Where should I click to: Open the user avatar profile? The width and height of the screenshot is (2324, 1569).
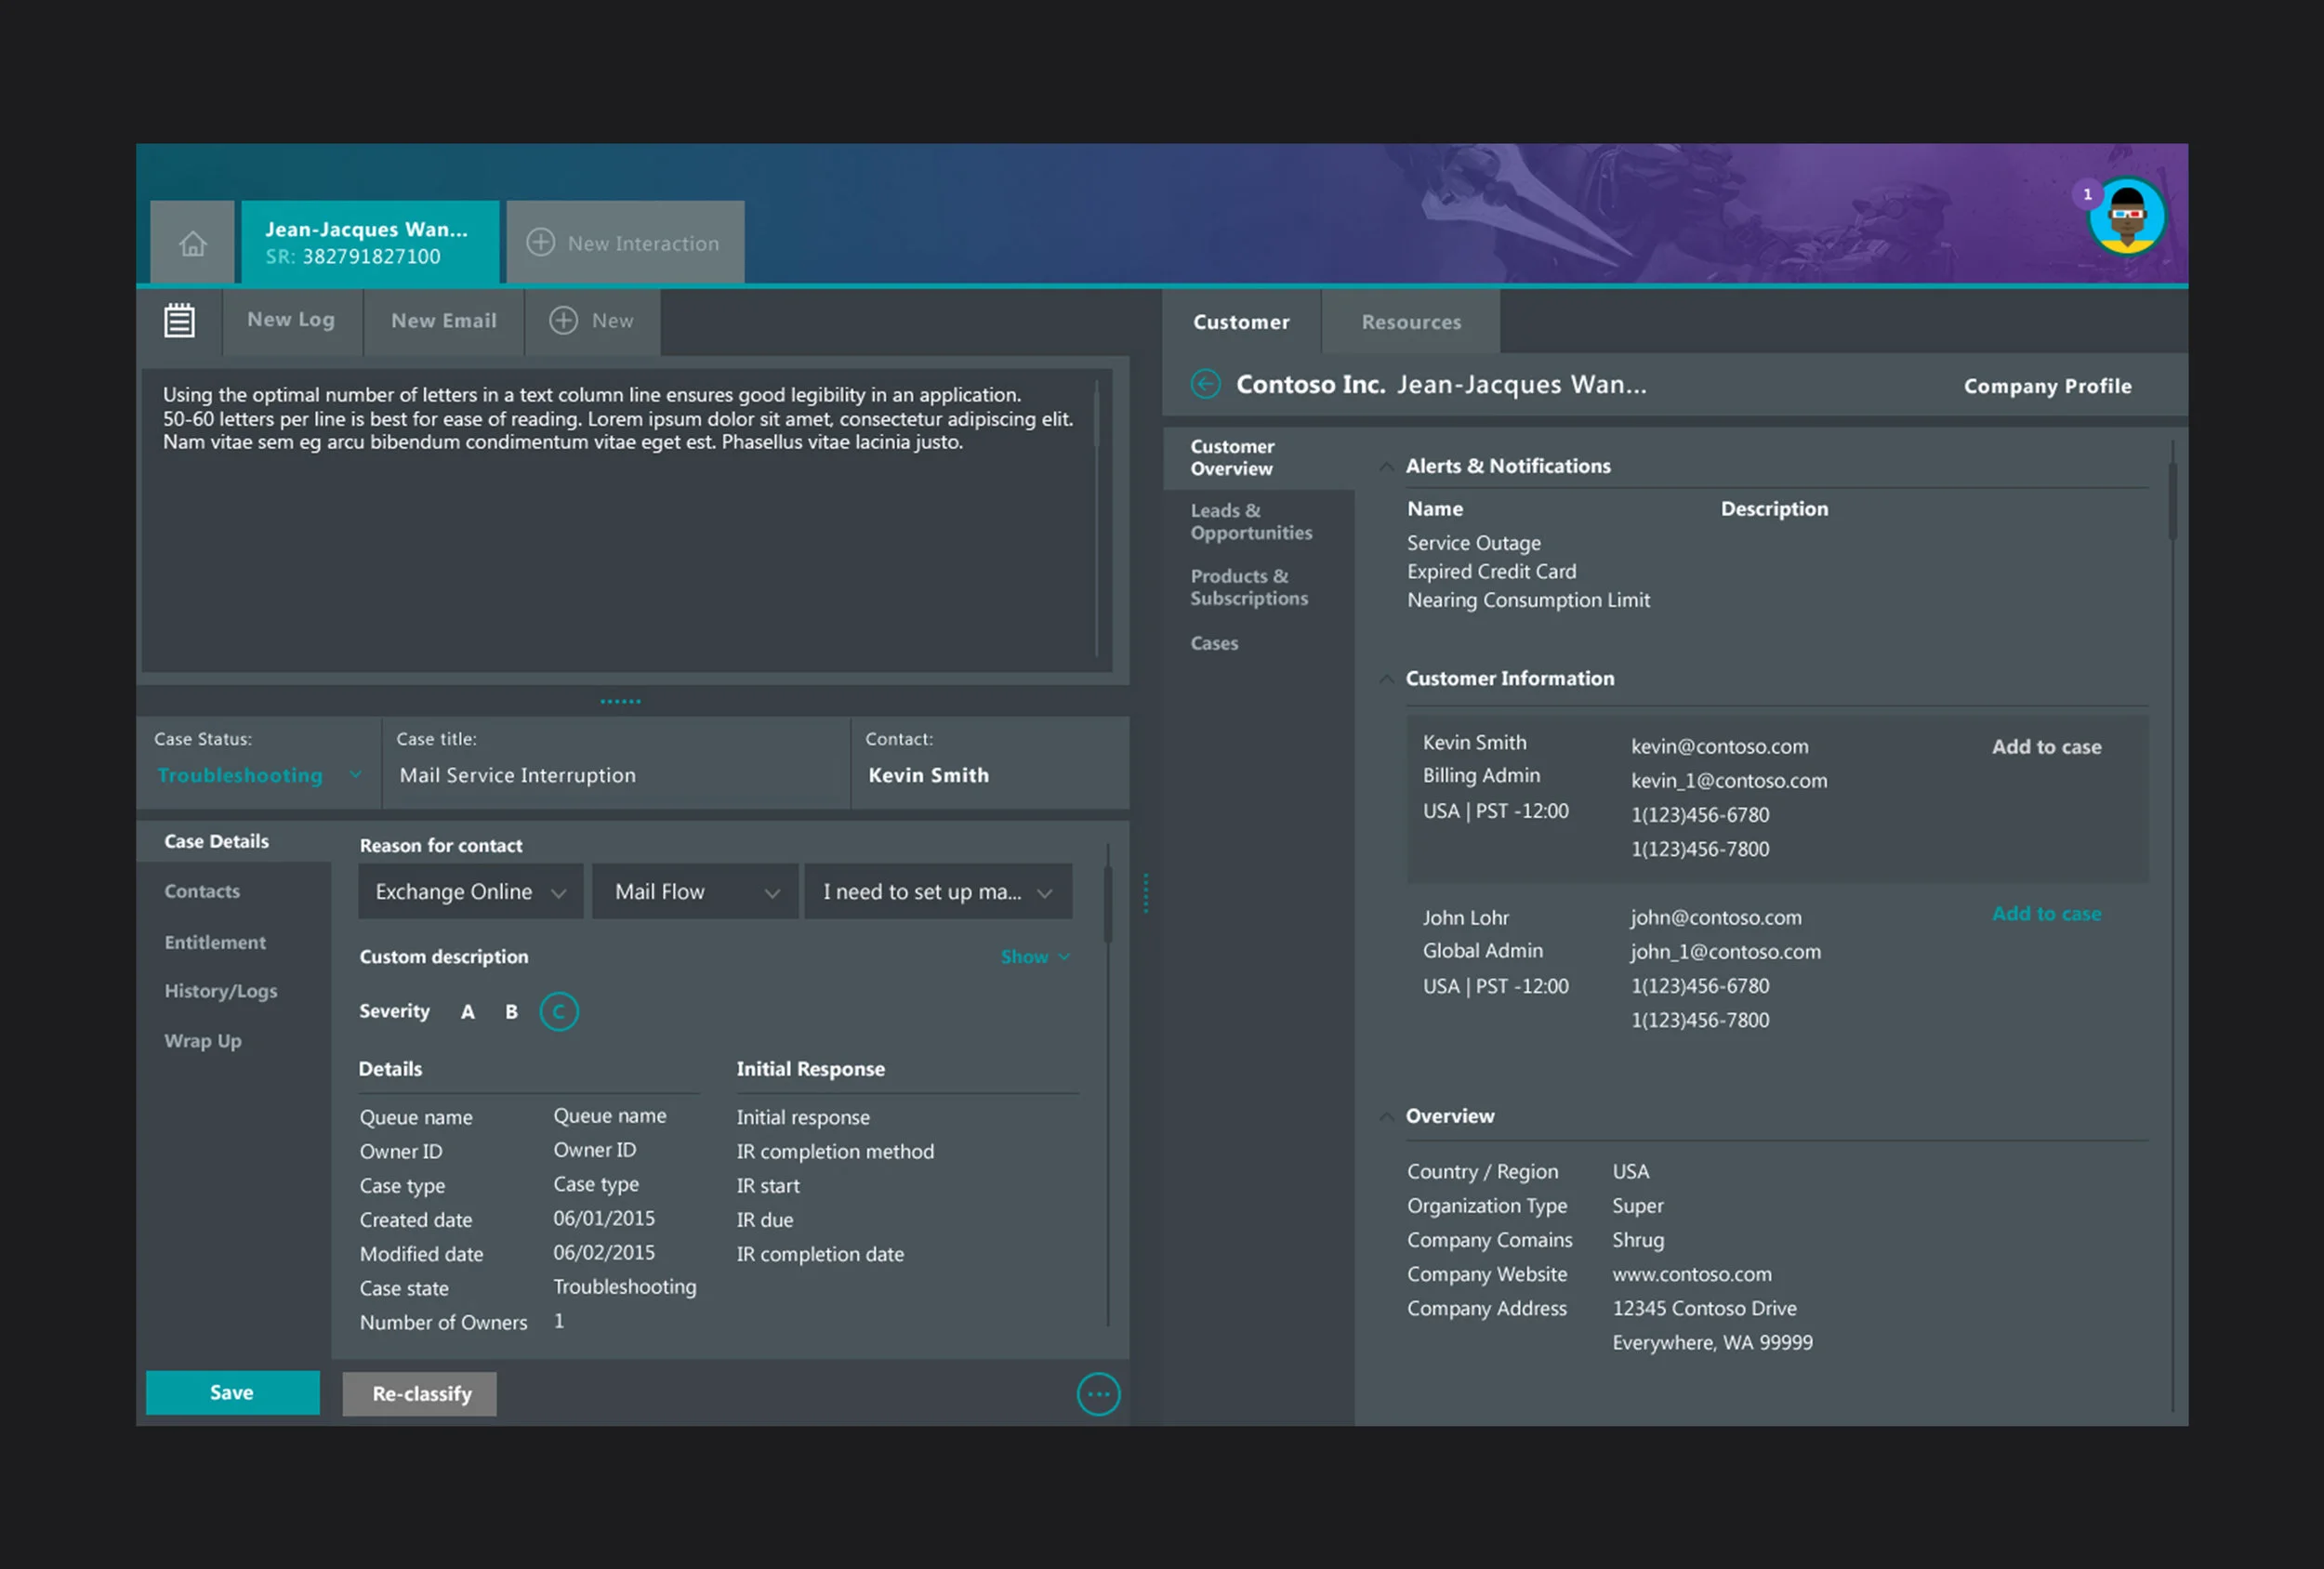tap(2127, 218)
